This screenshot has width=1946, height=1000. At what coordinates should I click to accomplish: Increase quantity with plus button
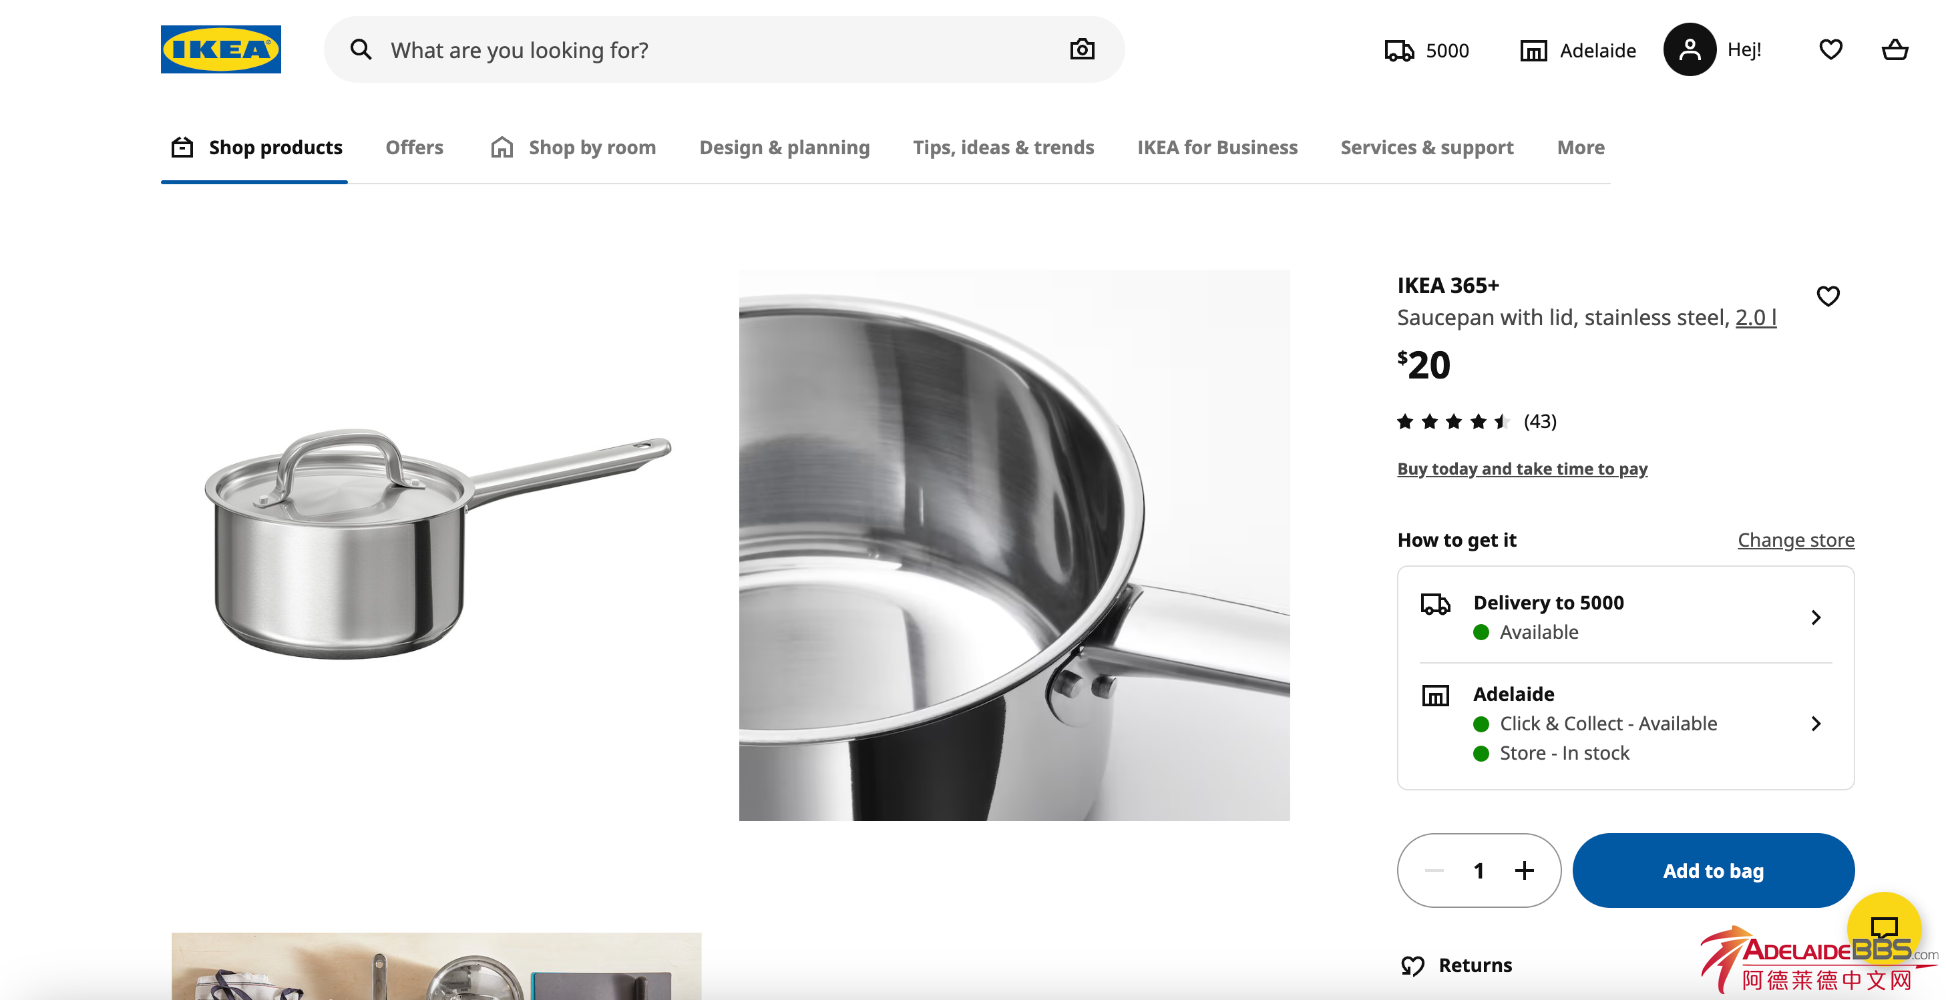[x=1524, y=871]
